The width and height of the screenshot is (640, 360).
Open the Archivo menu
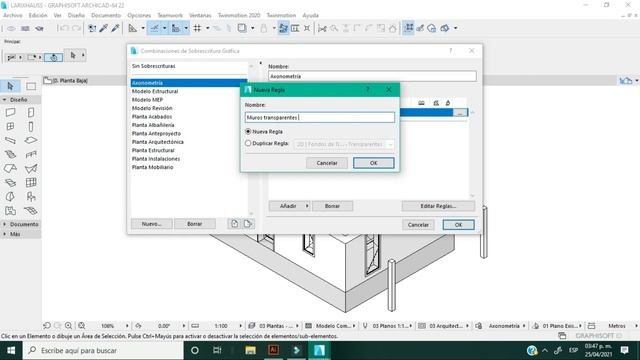[x=13, y=15]
